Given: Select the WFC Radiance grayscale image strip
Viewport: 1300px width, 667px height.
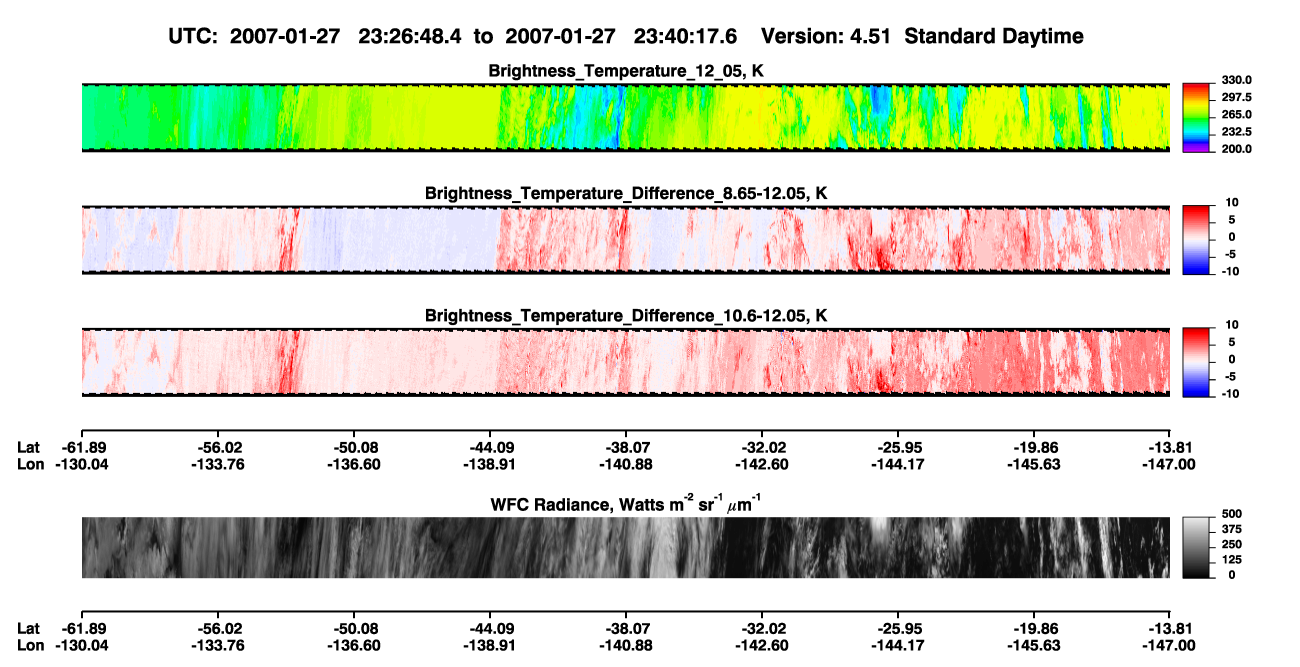Looking at the screenshot, I should click(625, 548).
